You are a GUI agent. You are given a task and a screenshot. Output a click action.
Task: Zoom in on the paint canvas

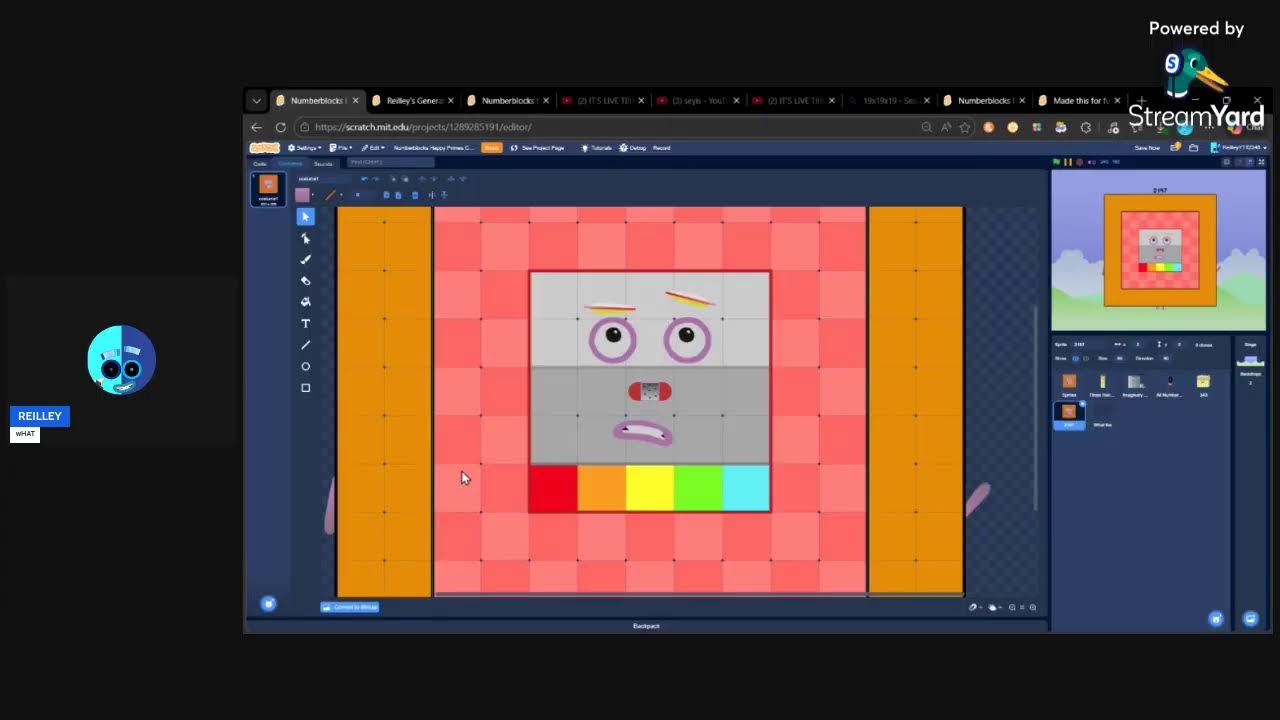point(1033,607)
